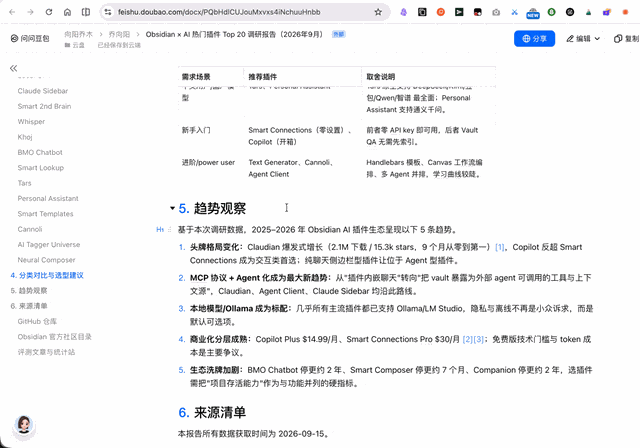Image resolution: width=640 pixels, height=448 pixels.
Task: Click the 复制 copy button
Action: [x=627, y=38]
